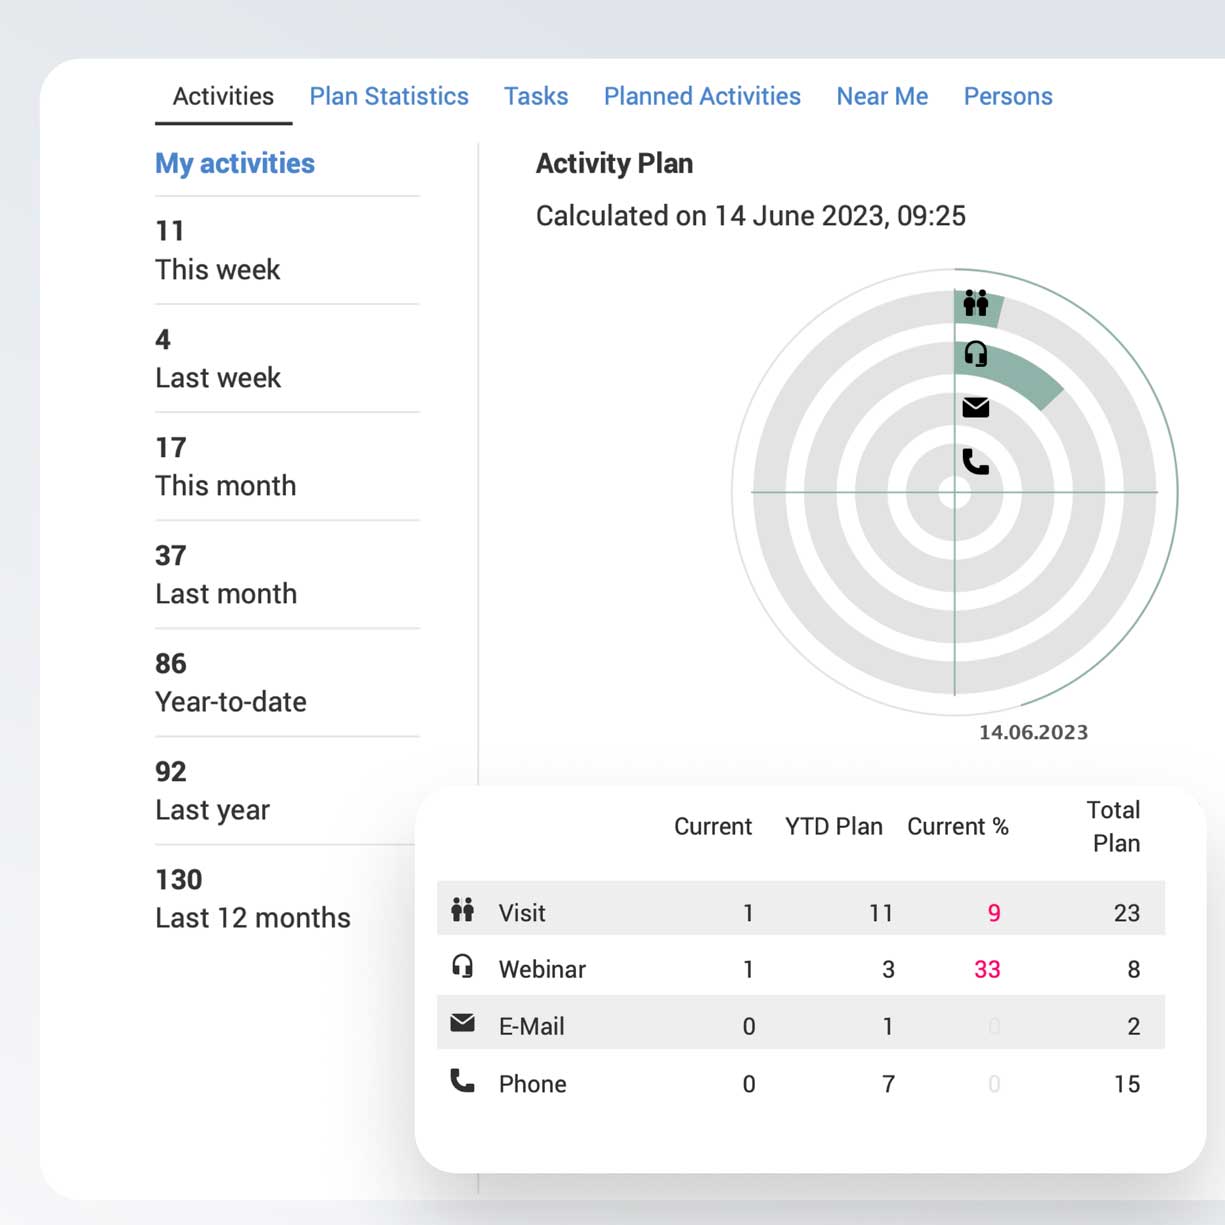Open the 17 This month entry
The height and width of the screenshot is (1225, 1225).
[287, 466]
